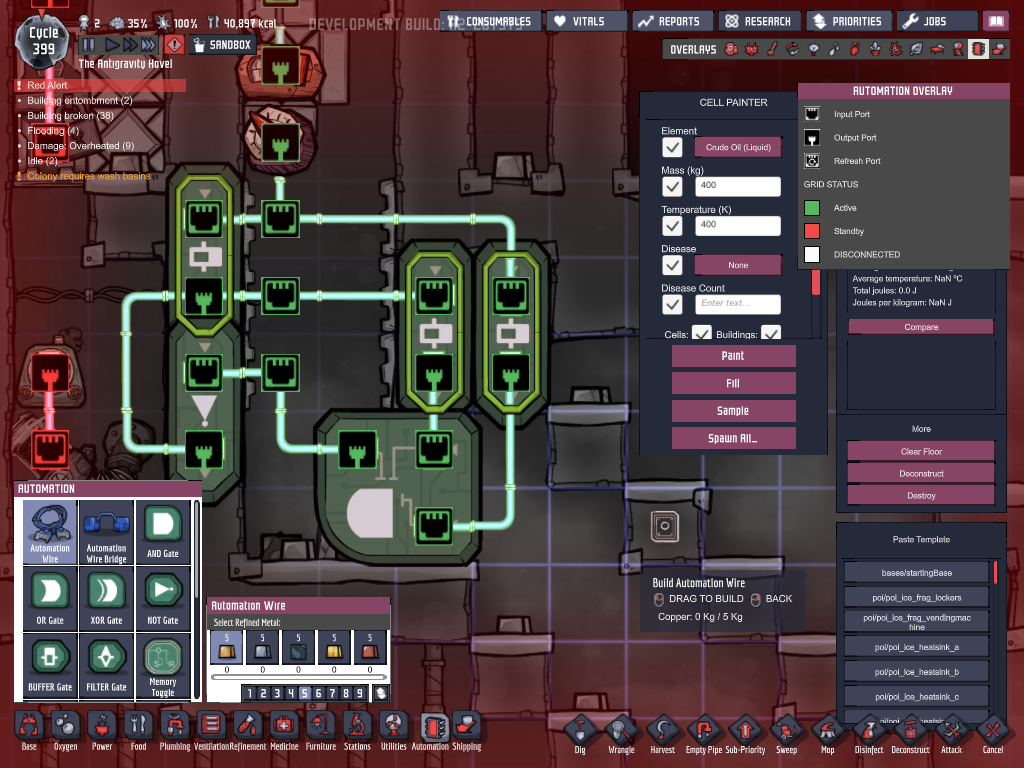Open the Crude Oil (Liquid) element selector

738,147
